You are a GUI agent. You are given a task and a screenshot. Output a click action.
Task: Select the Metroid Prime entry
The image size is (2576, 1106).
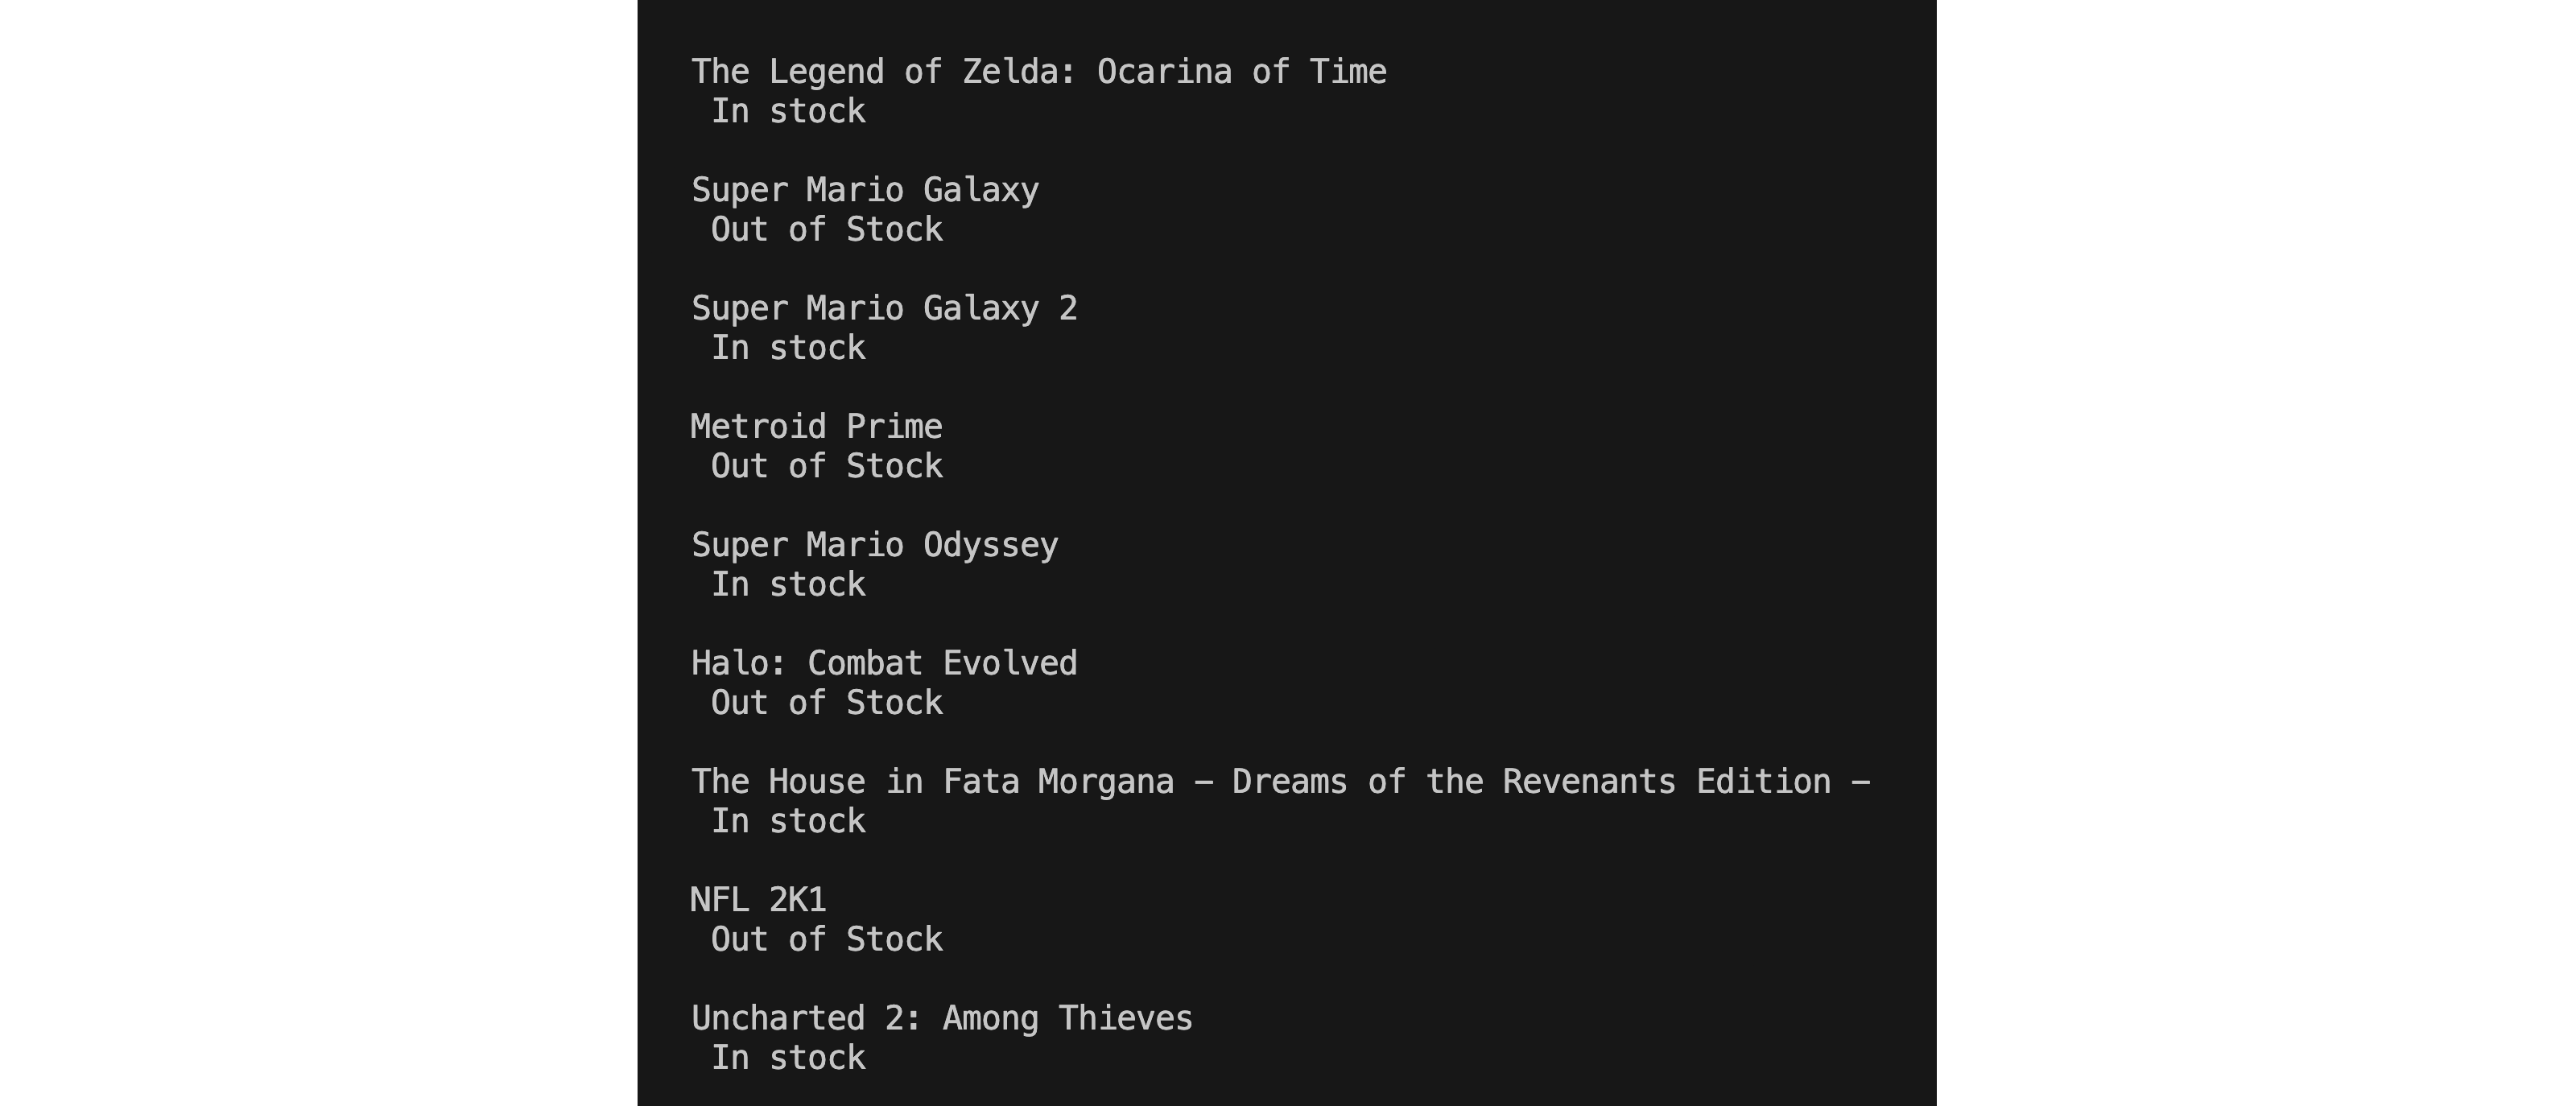pos(816,427)
